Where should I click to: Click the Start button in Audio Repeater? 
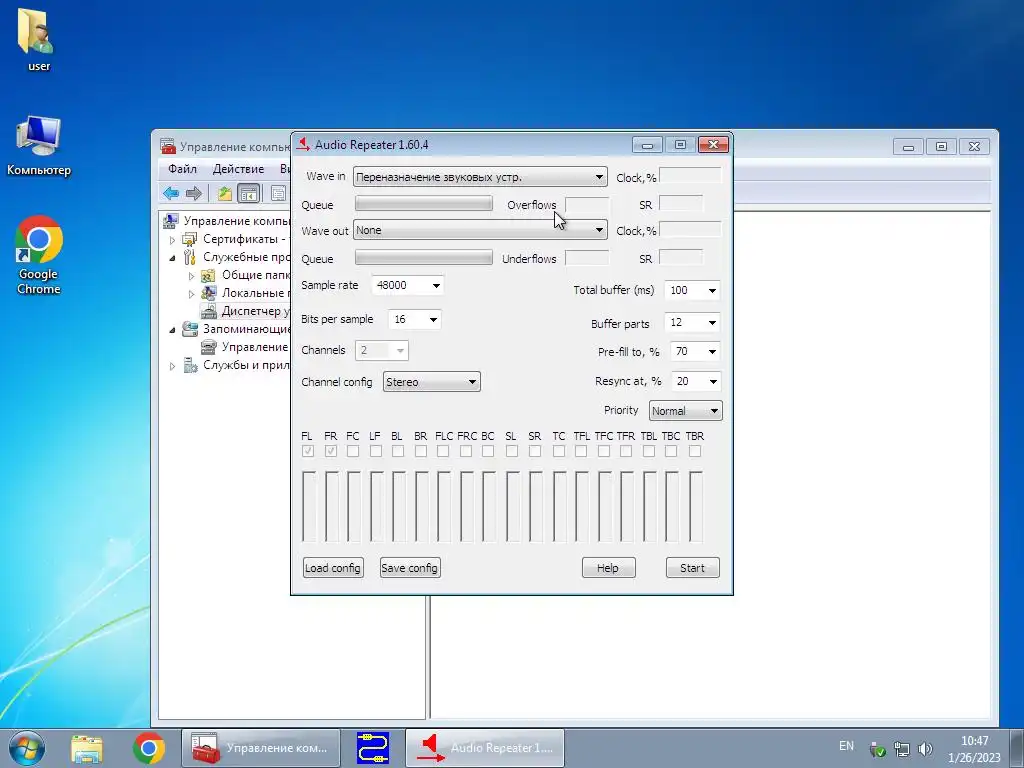tap(692, 568)
